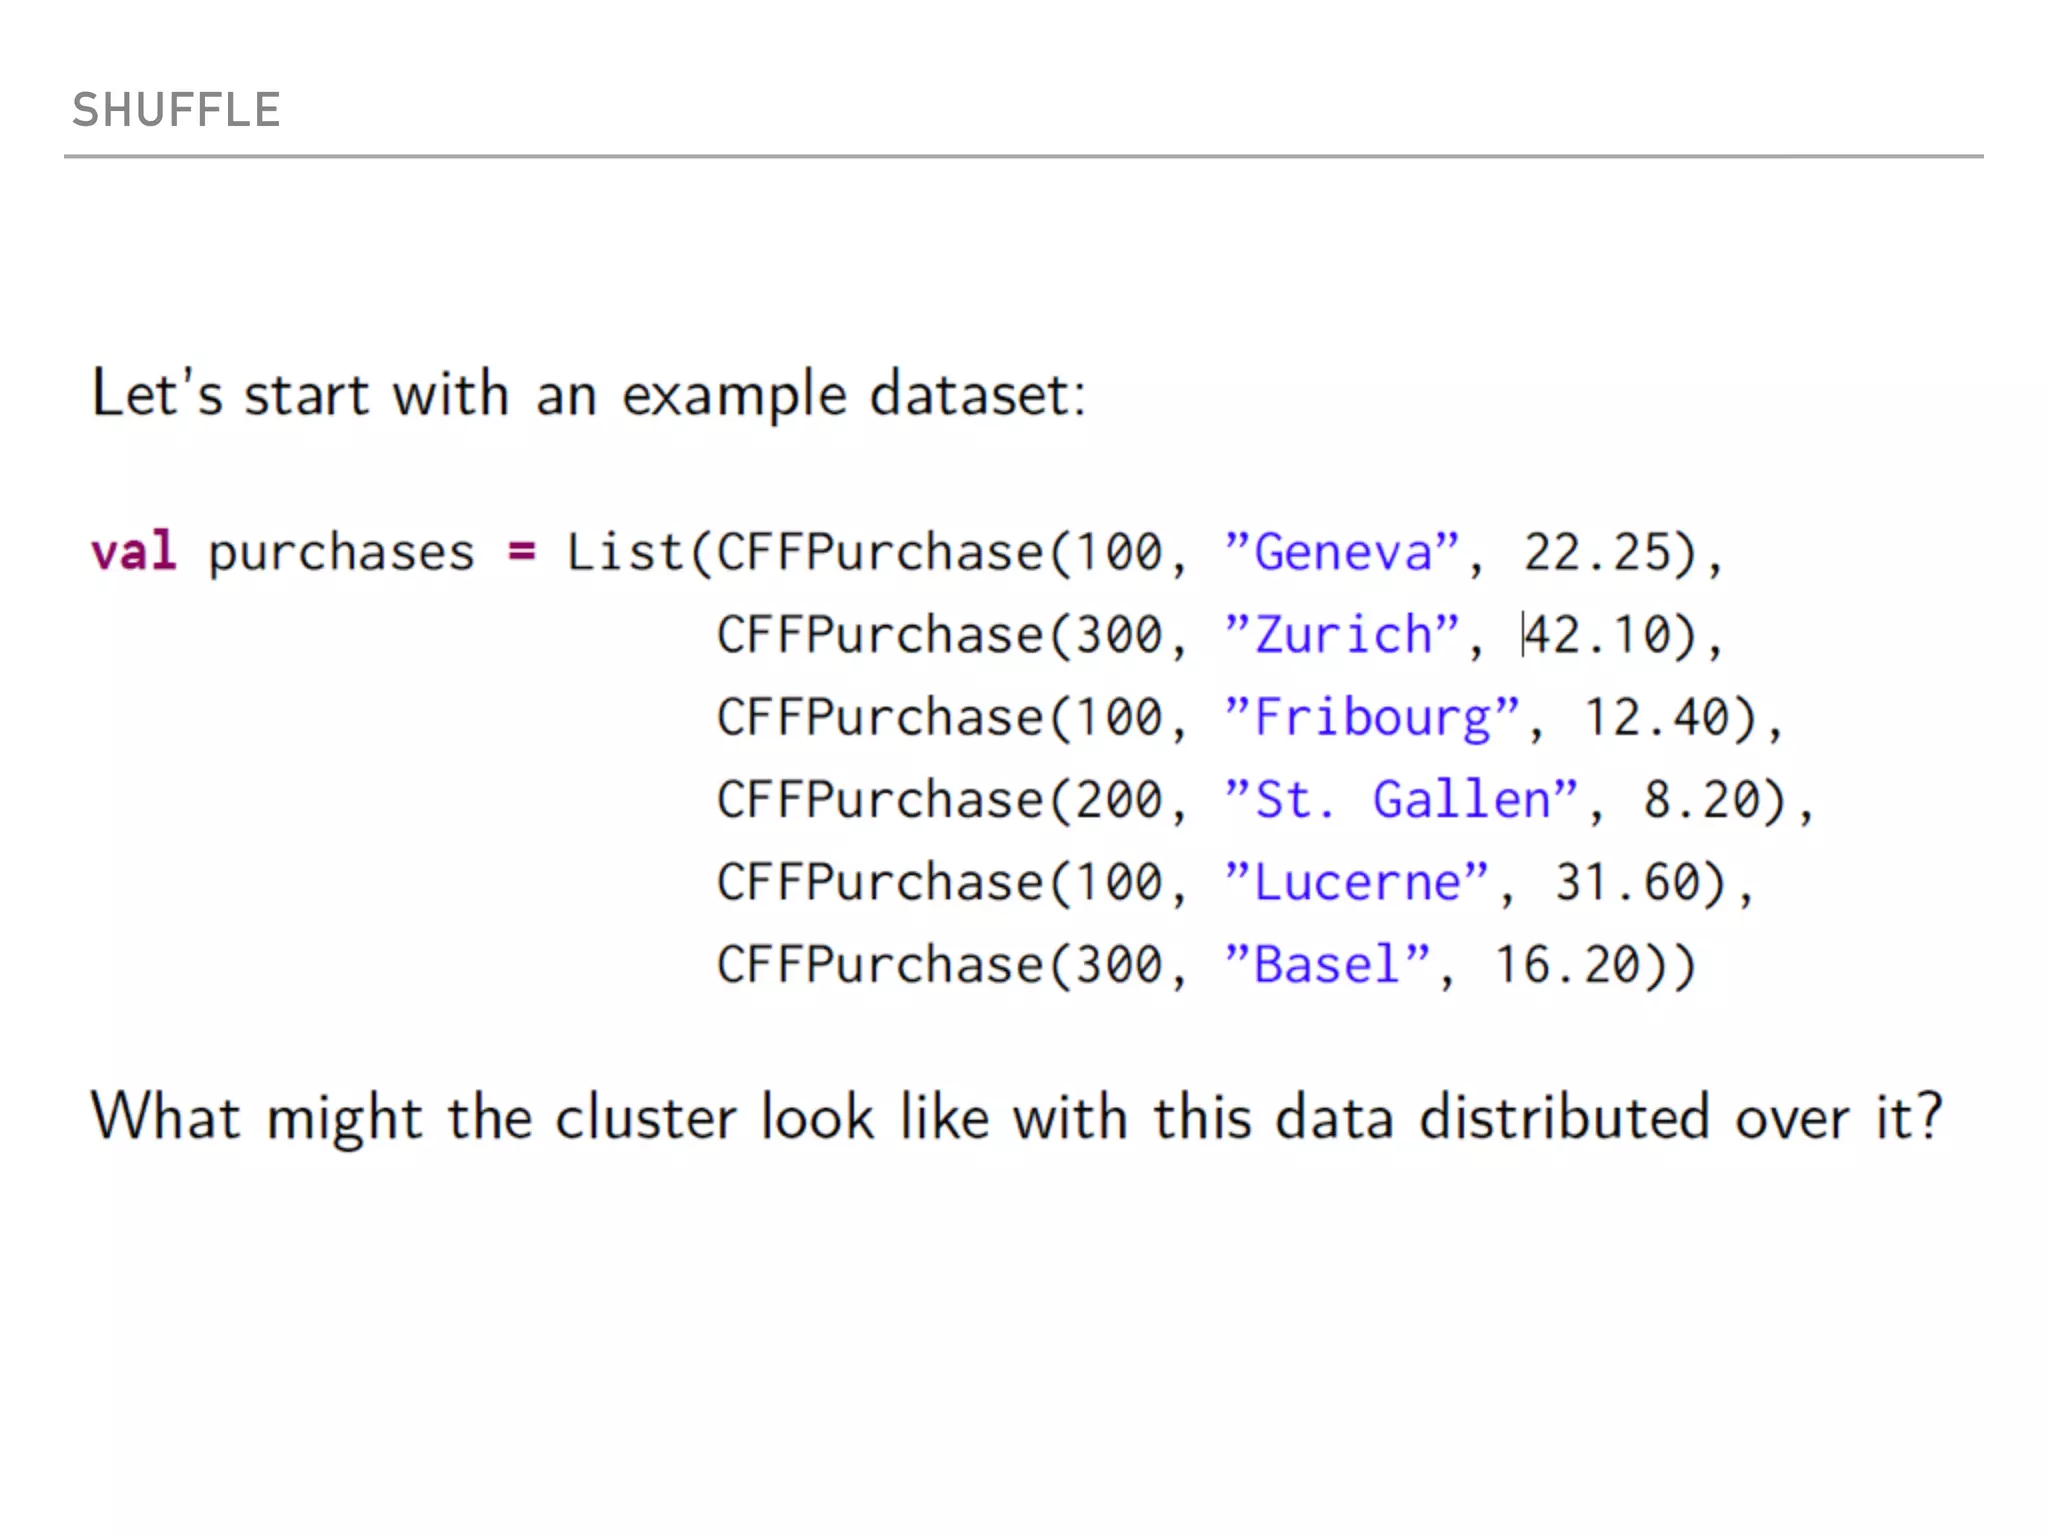Click the "What might the cluster look like" question
The width and height of the screenshot is (2048, 1536).
point(1016,1116)
